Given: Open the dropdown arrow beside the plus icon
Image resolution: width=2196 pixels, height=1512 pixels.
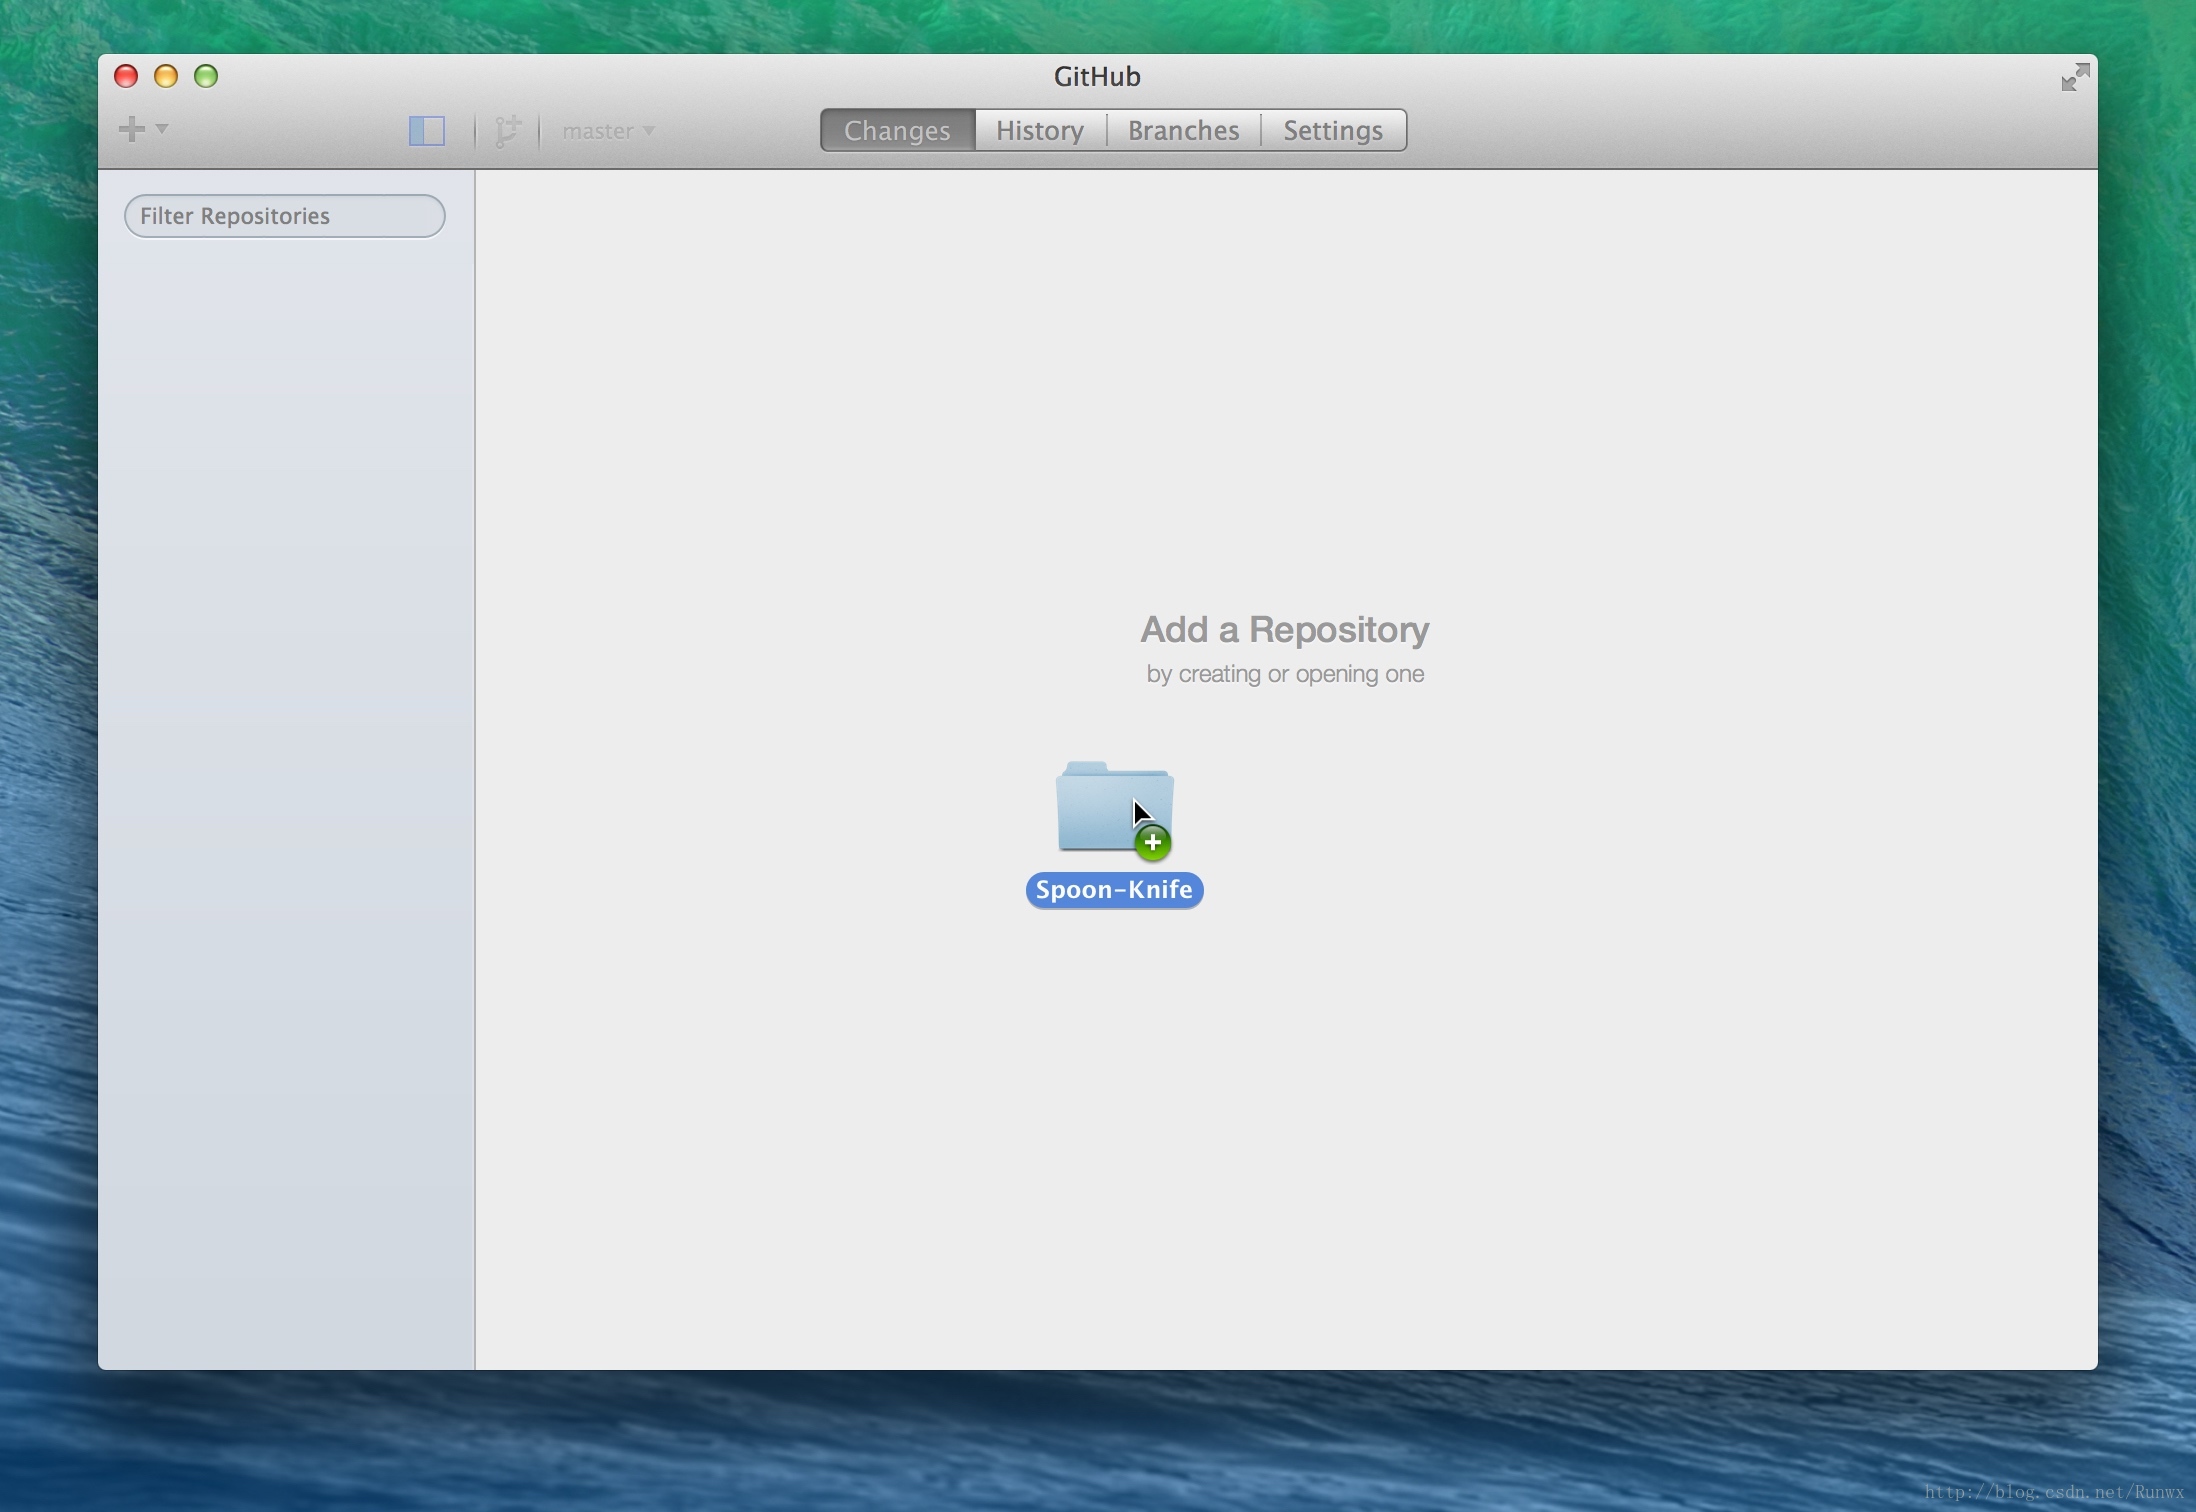Looking at the screenshot, I should coord(162,129).
